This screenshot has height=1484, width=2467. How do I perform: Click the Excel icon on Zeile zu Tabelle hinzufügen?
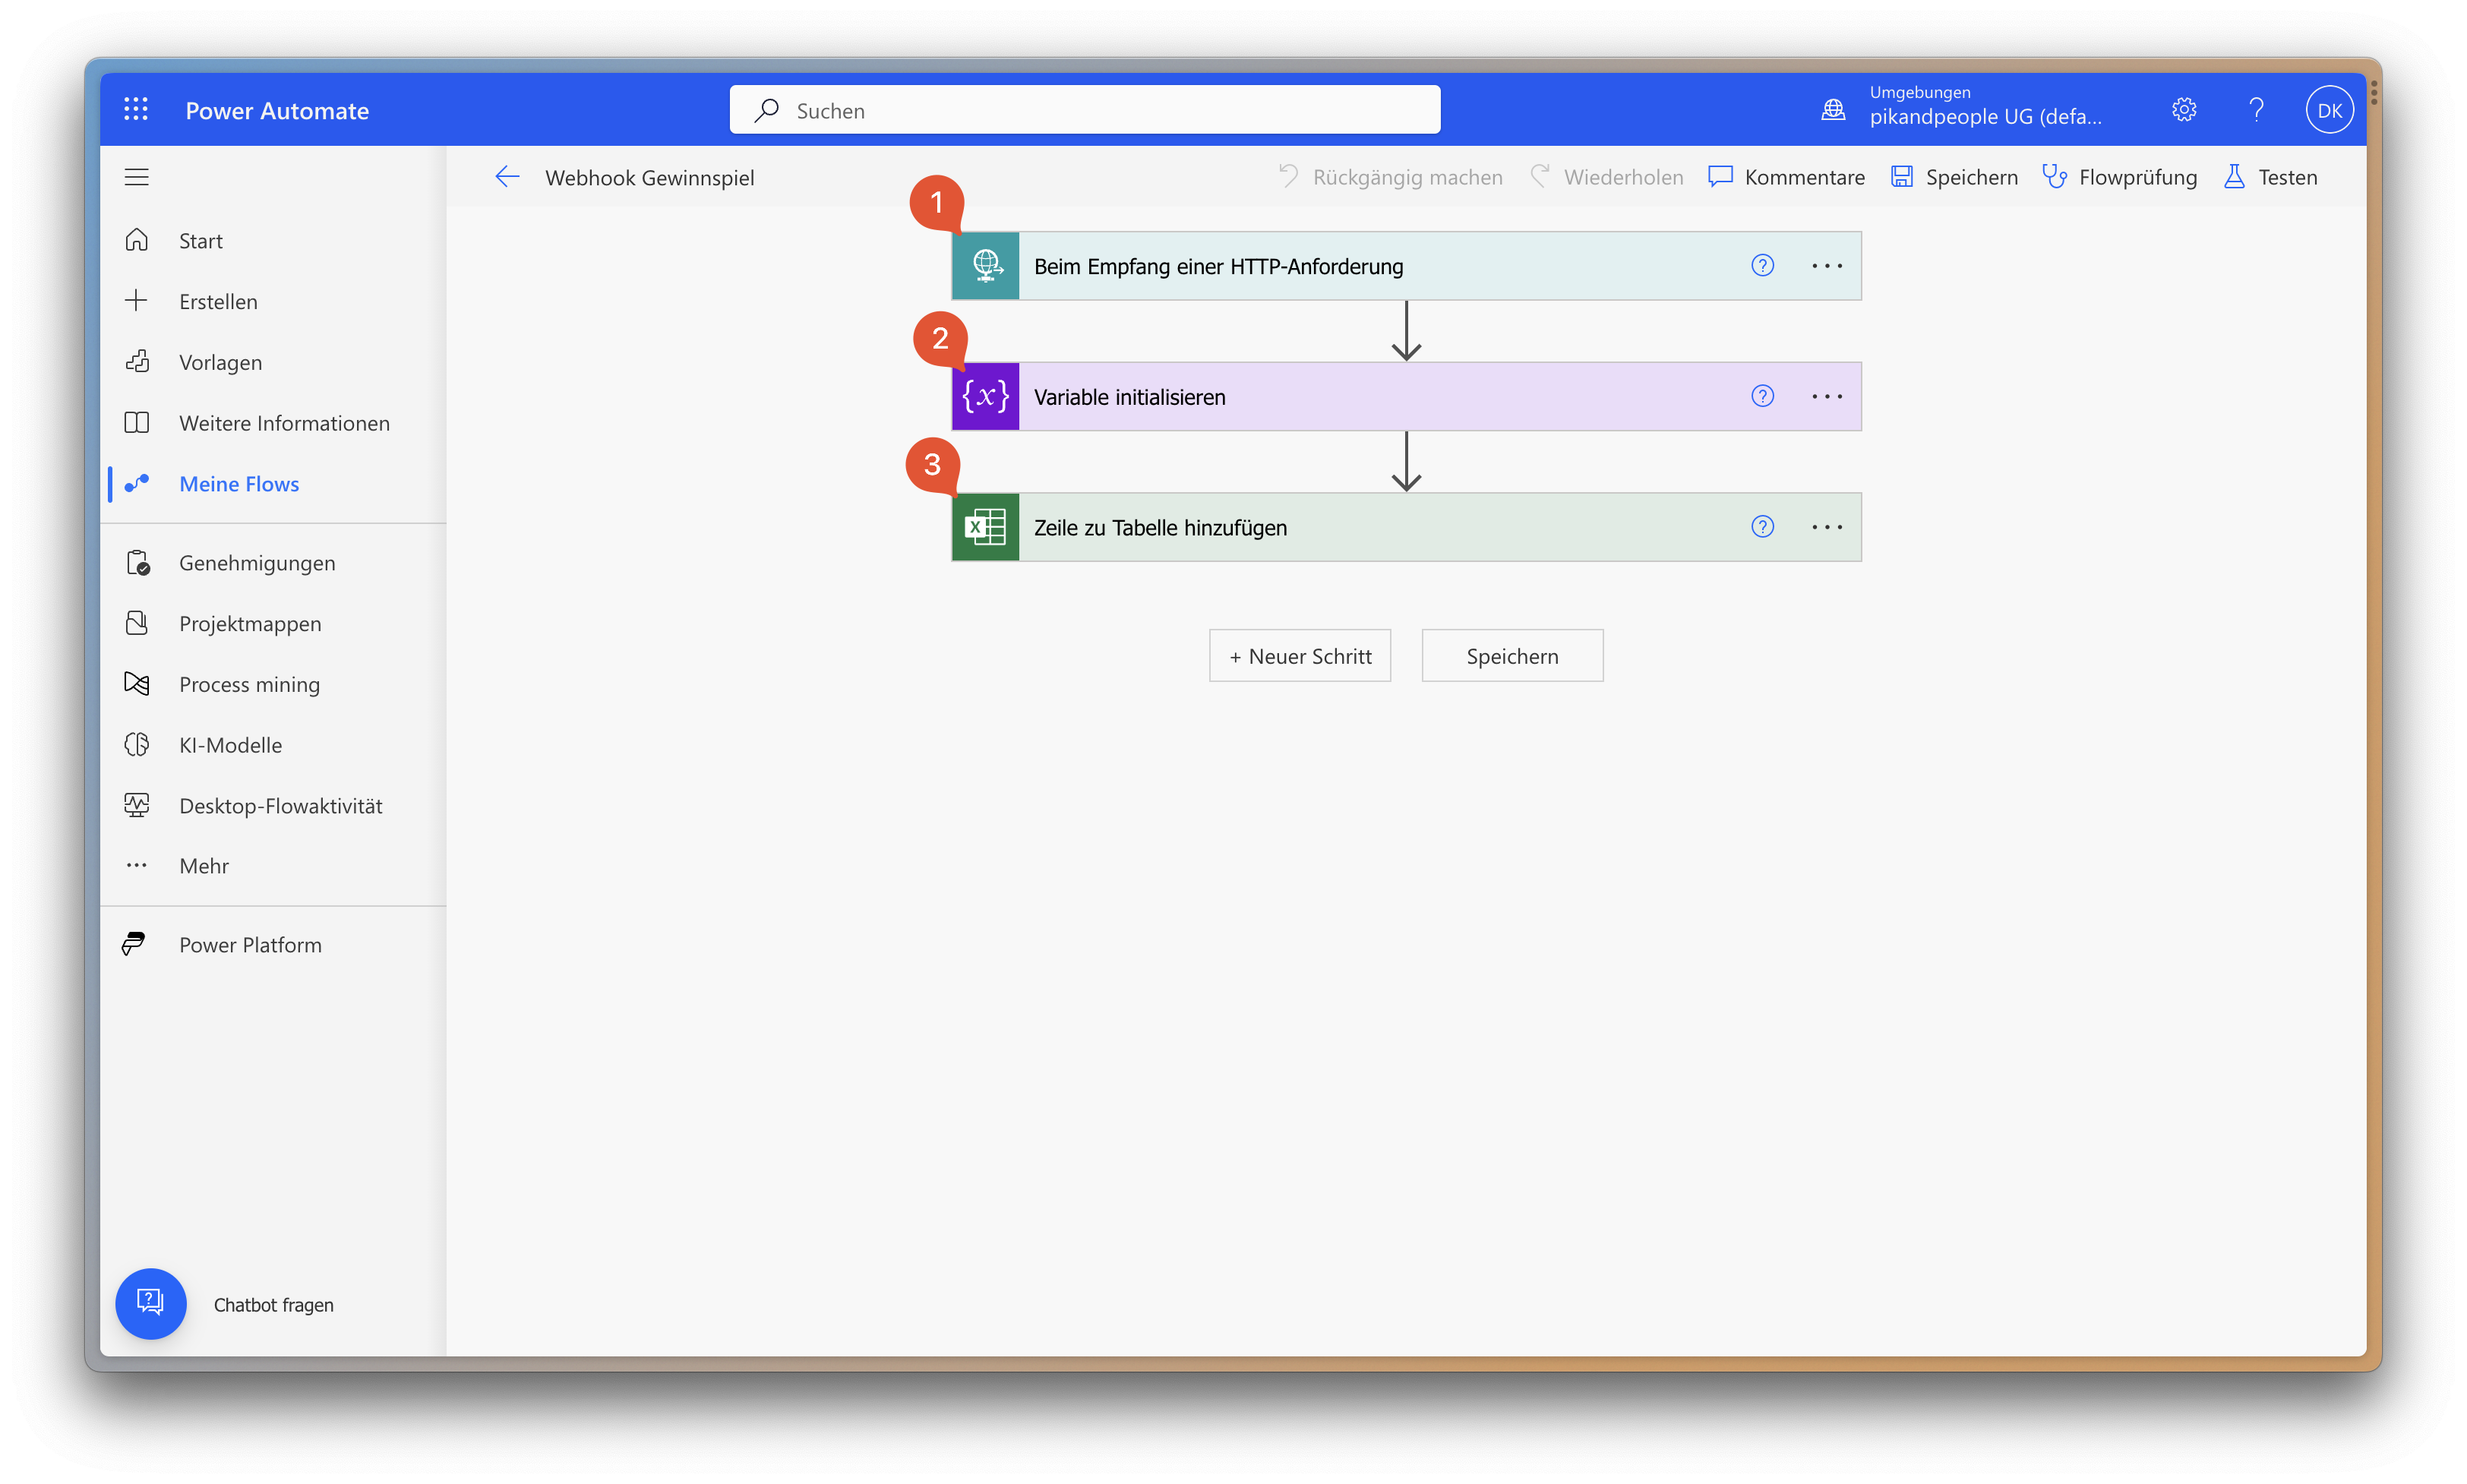point(985,527)
